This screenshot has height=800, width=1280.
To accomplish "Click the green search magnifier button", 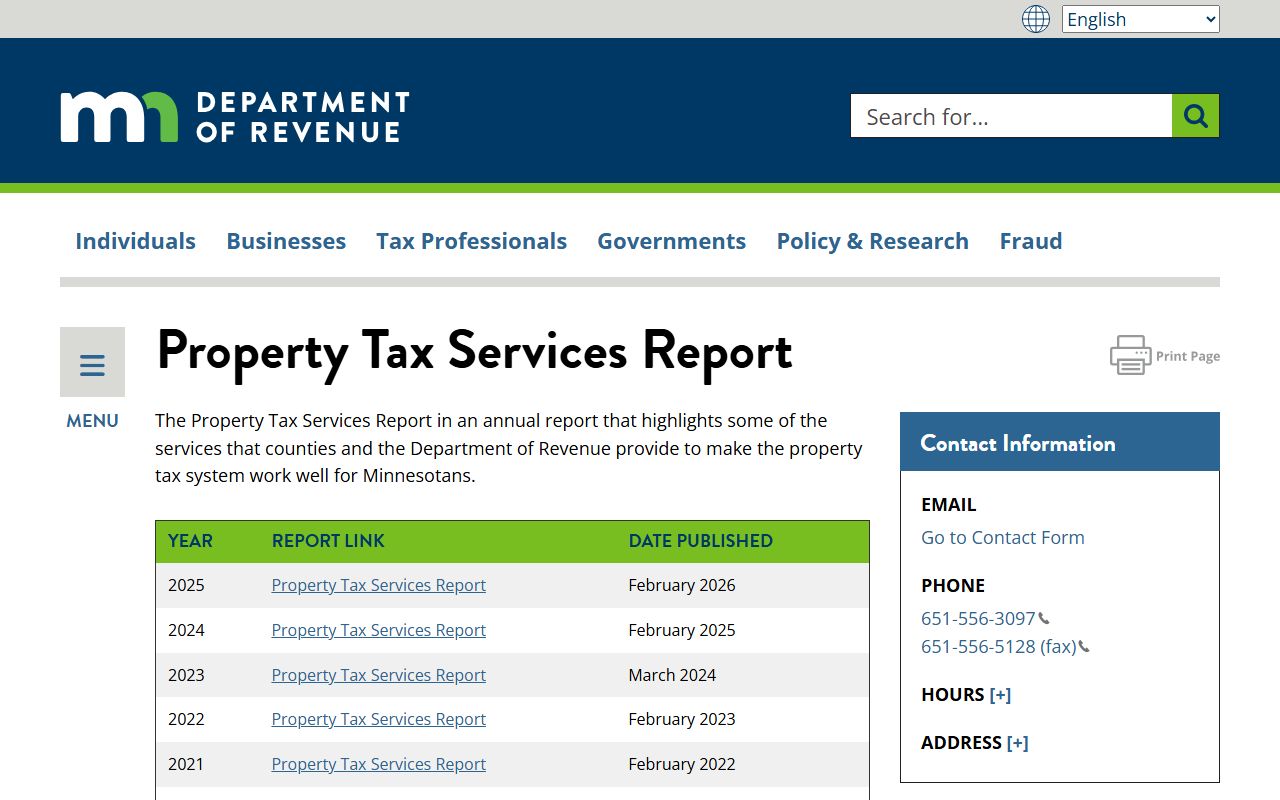I will (1196, 116).
